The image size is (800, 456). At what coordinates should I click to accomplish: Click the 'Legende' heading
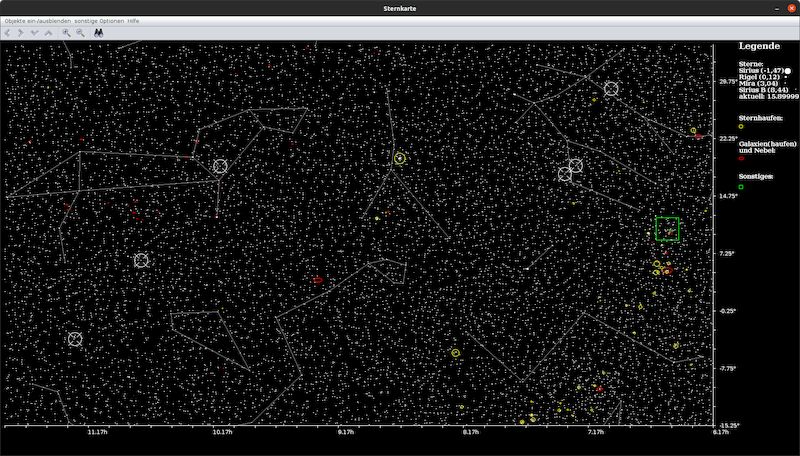(x=759, y=46)
